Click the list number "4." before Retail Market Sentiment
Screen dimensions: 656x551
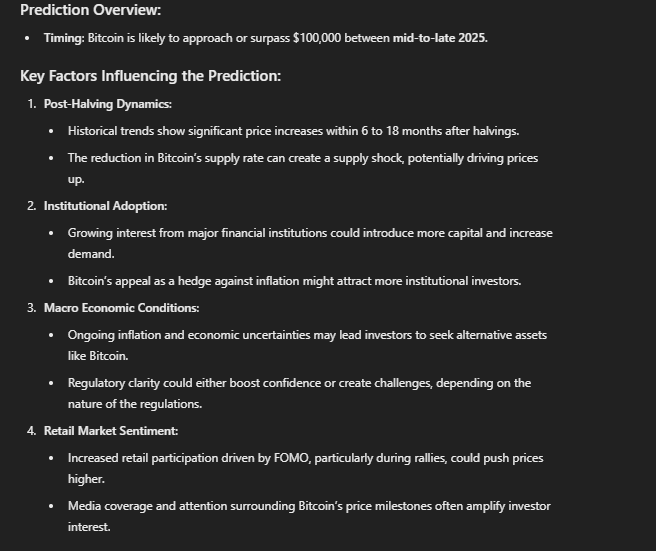tap(32, 431)
